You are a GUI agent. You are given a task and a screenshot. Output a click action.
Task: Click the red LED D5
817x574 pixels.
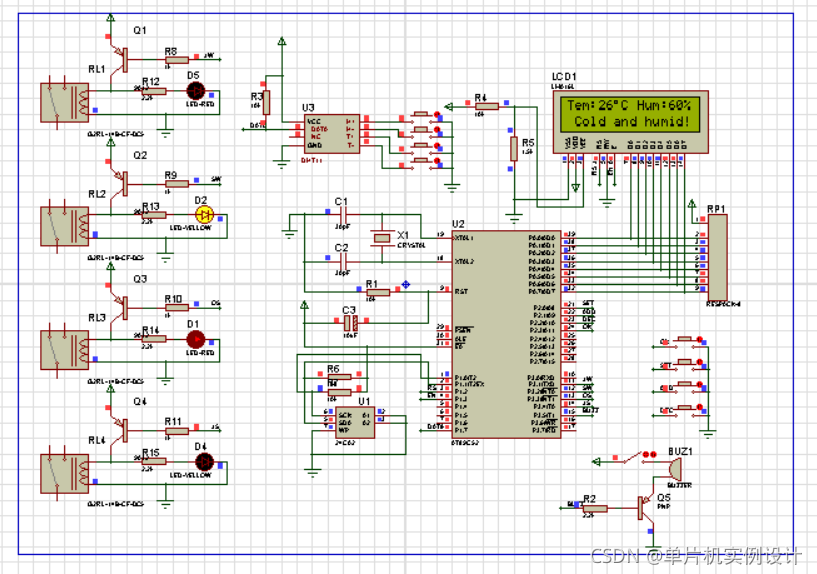pyautogui.click(x=195, y=89)
